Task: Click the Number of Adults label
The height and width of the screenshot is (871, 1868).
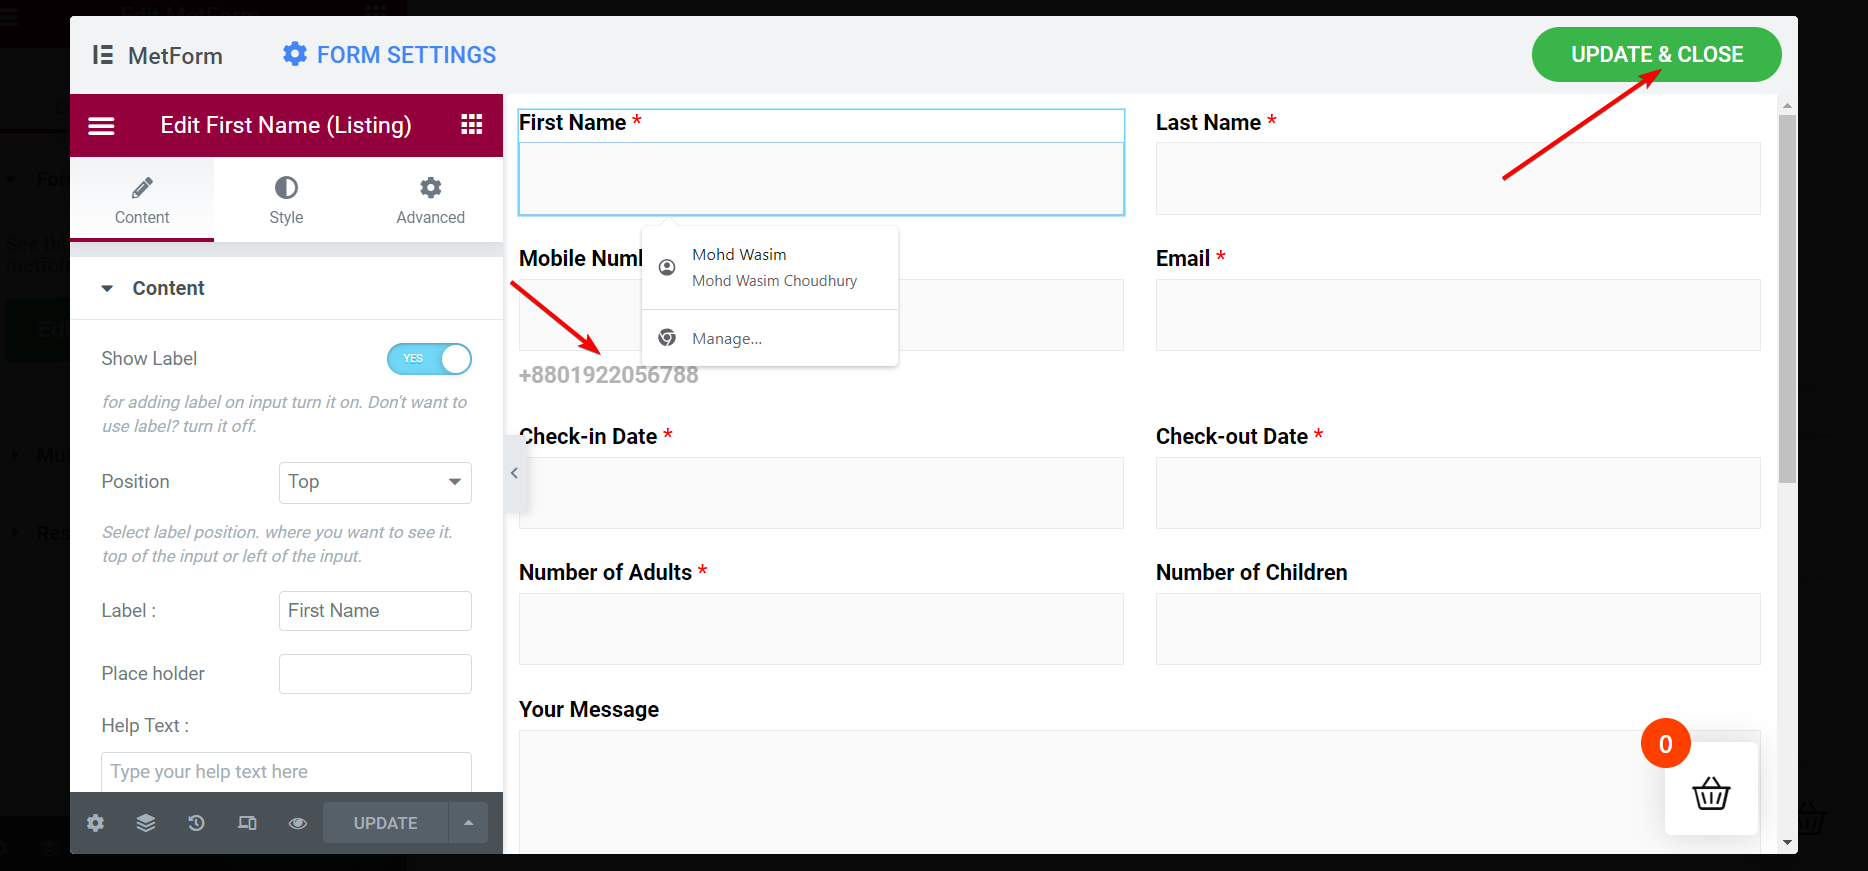Action: (605, 572)
